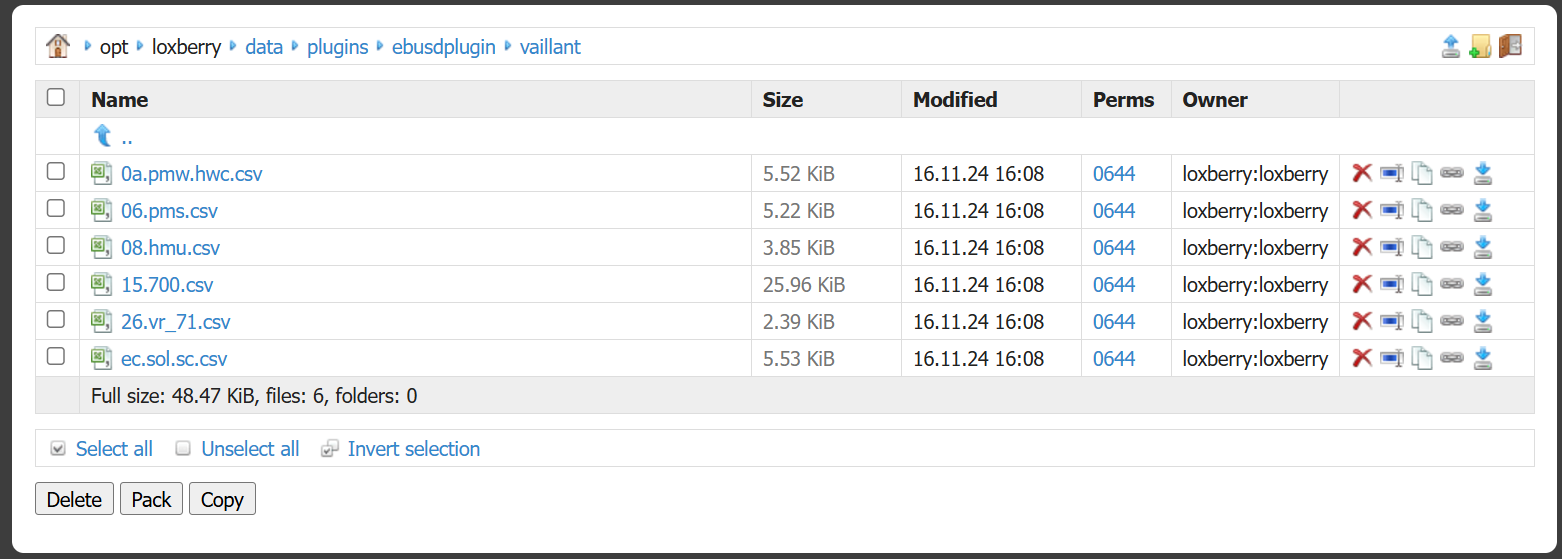
Task: Delete ec.sol.sc.csv via its red X icon
Action: click(x=1361, y=358)
